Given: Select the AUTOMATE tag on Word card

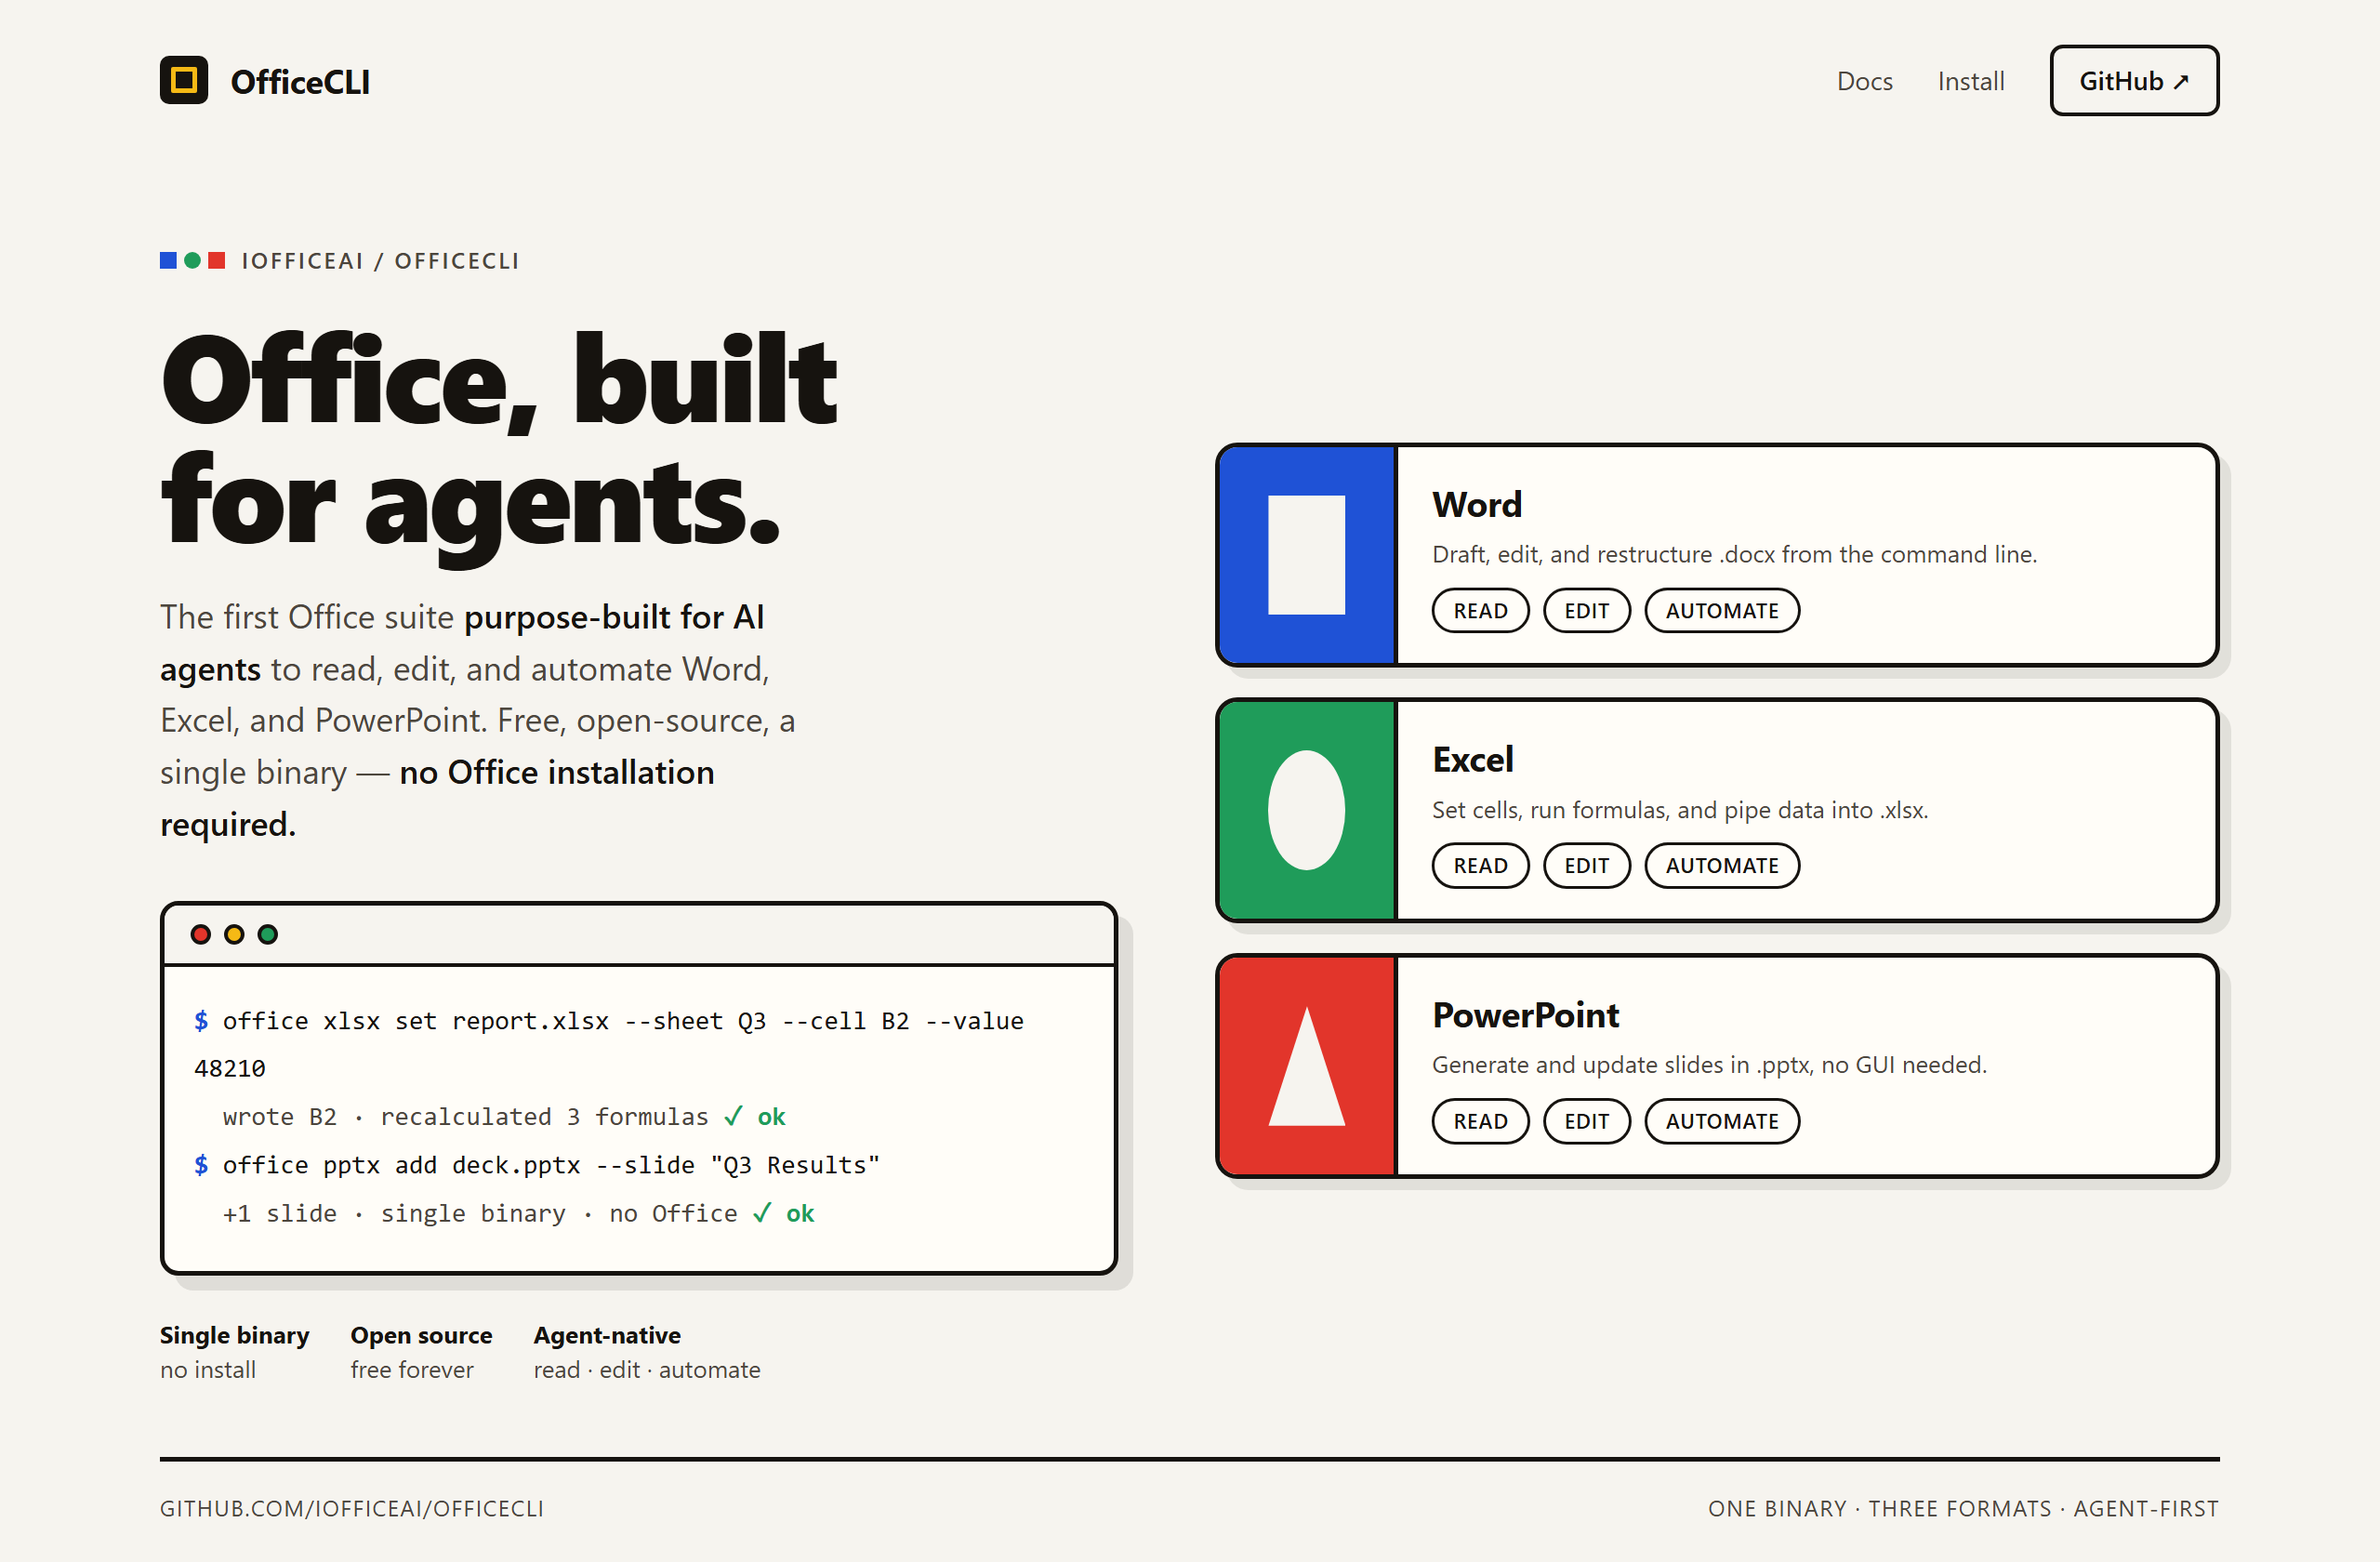Looking at the screenshot, I should tap(1721, 611).
